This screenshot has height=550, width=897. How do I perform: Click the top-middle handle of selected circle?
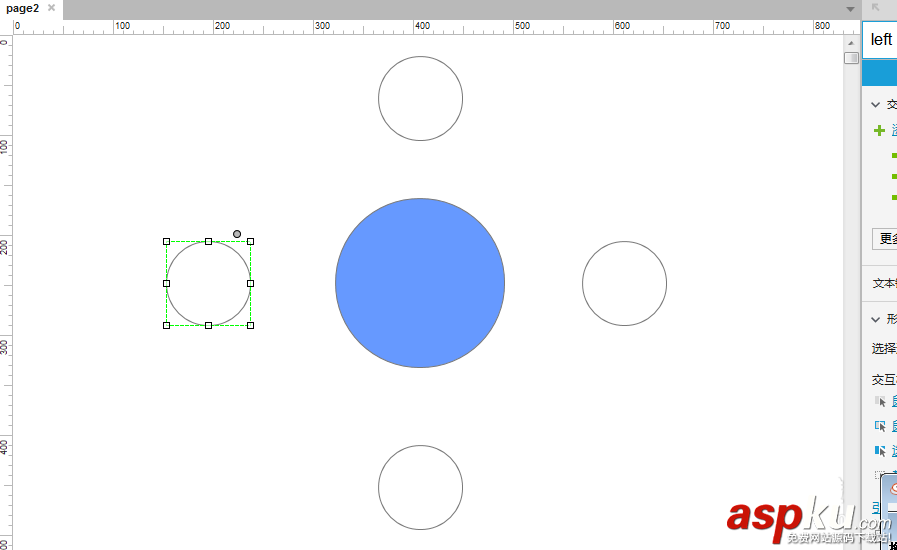tap(208, 242)
